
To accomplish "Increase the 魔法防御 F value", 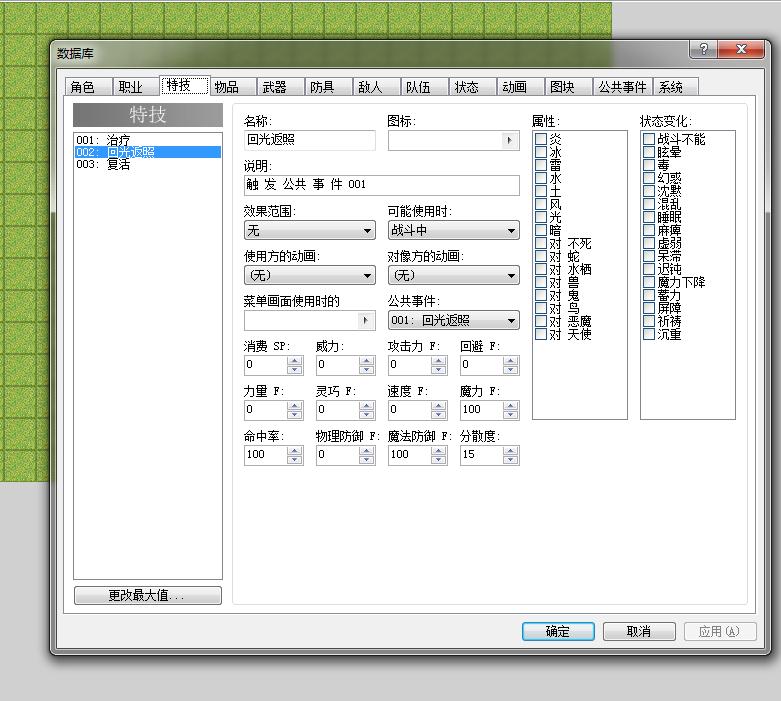I will [439, 450].
